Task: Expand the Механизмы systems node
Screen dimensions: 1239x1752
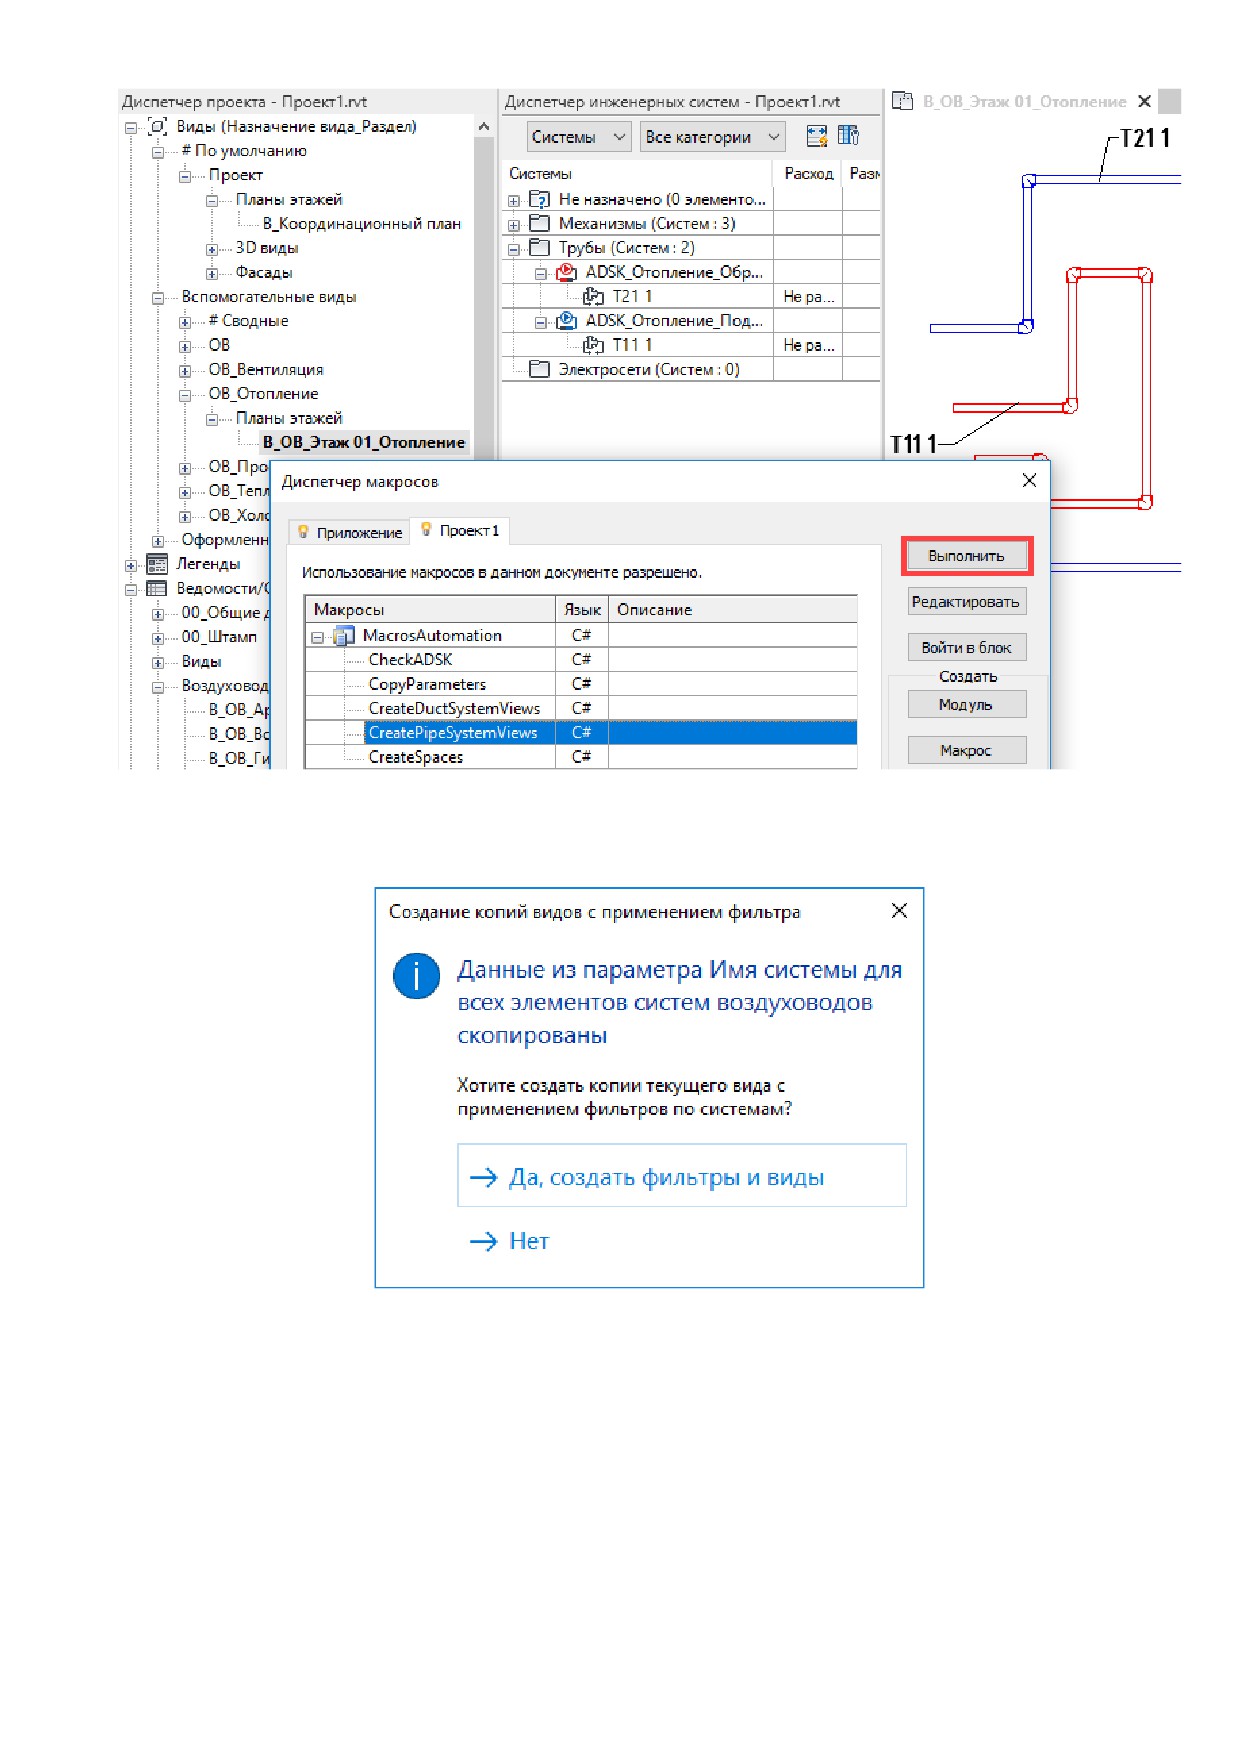Action: [x=514, y=225]
